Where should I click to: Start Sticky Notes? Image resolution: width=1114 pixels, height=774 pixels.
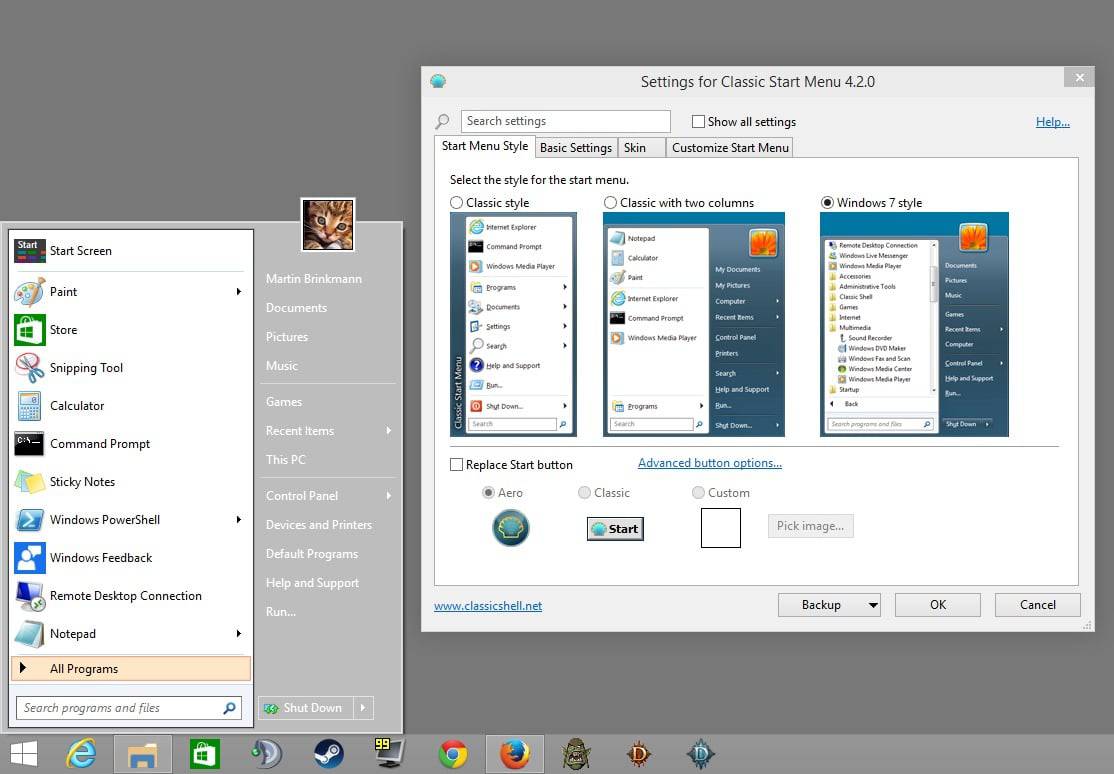[80, 481]
